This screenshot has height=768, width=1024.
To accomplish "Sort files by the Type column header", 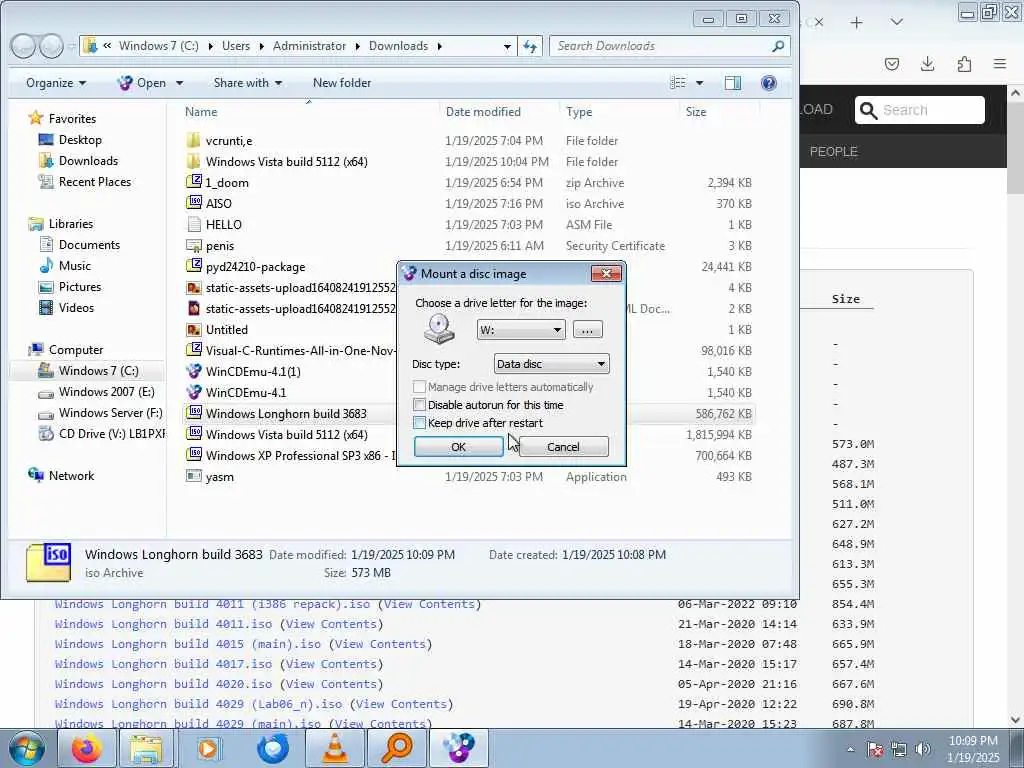I will tap(579, 112).
